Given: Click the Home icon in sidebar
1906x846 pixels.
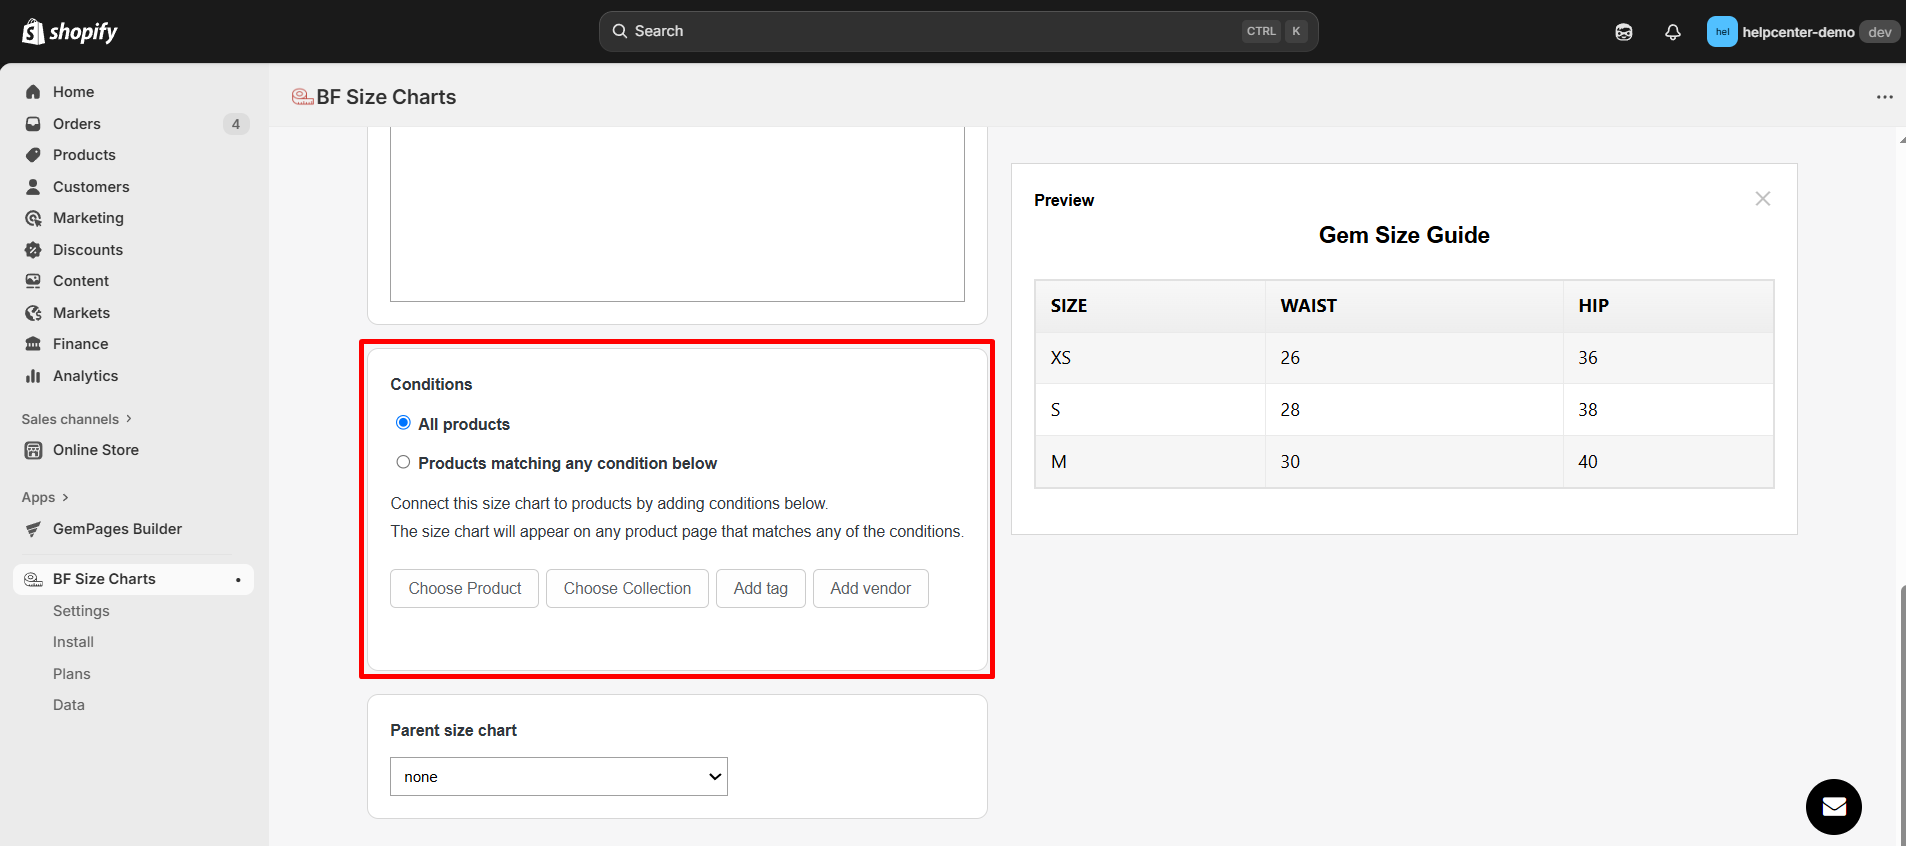Looking at the screenshot, I should tap(33, 92).
